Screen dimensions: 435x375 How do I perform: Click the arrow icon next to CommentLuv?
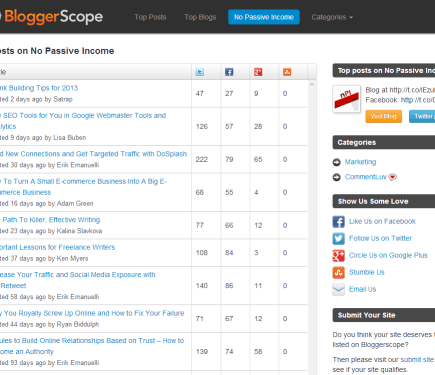click(x=337, y=177)
